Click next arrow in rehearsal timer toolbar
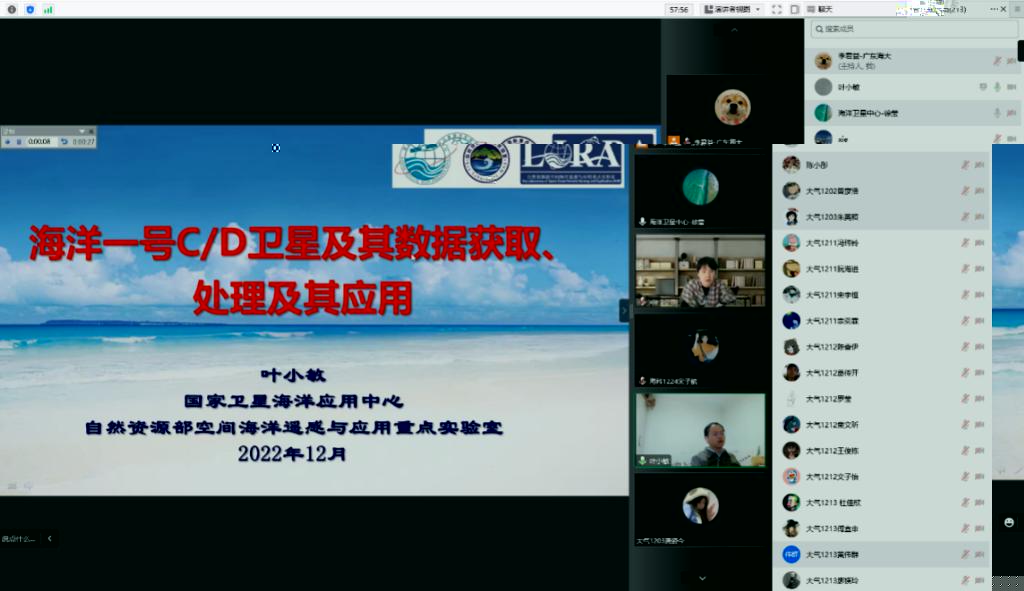 [x=8, y=142]
